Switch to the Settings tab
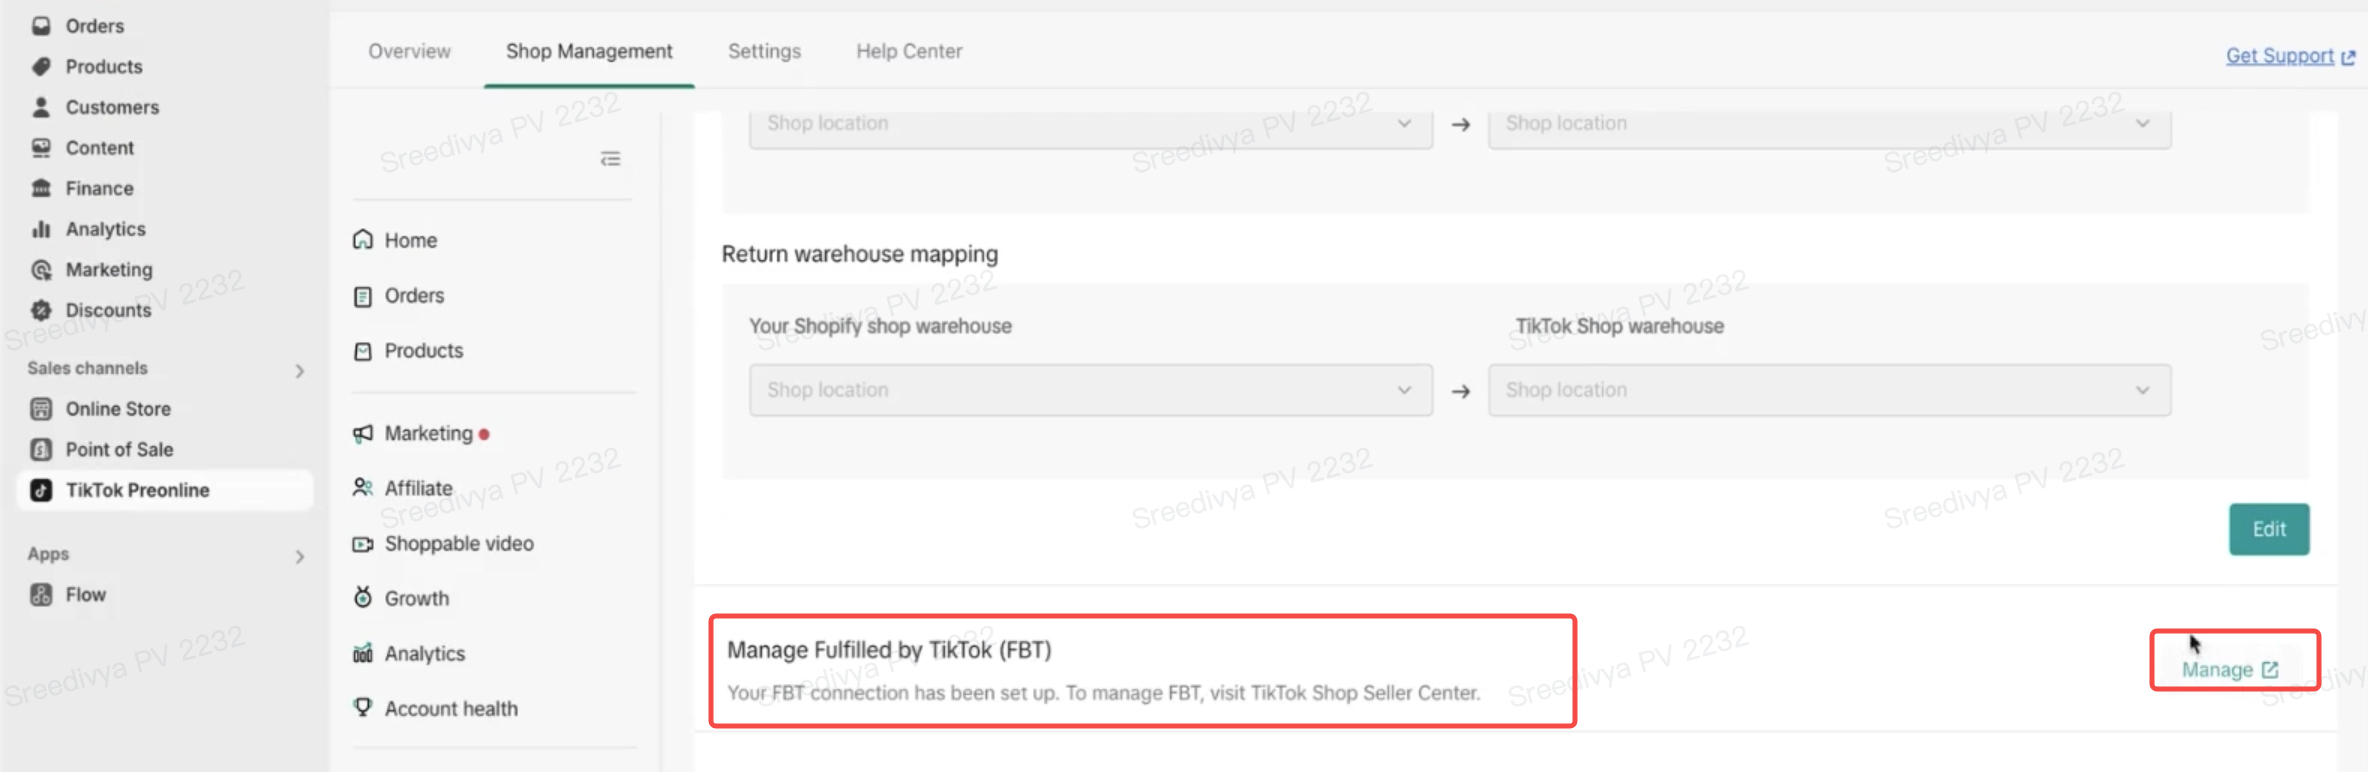 click(764, 51)
